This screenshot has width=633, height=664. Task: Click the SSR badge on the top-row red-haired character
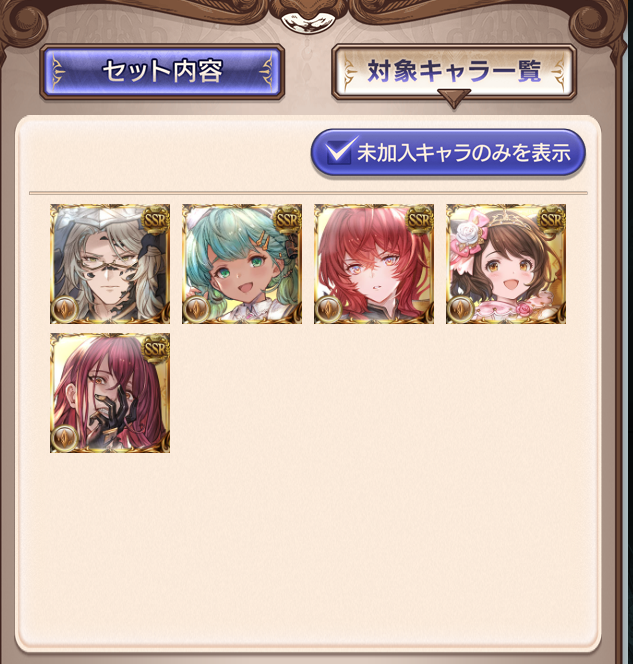419,219
